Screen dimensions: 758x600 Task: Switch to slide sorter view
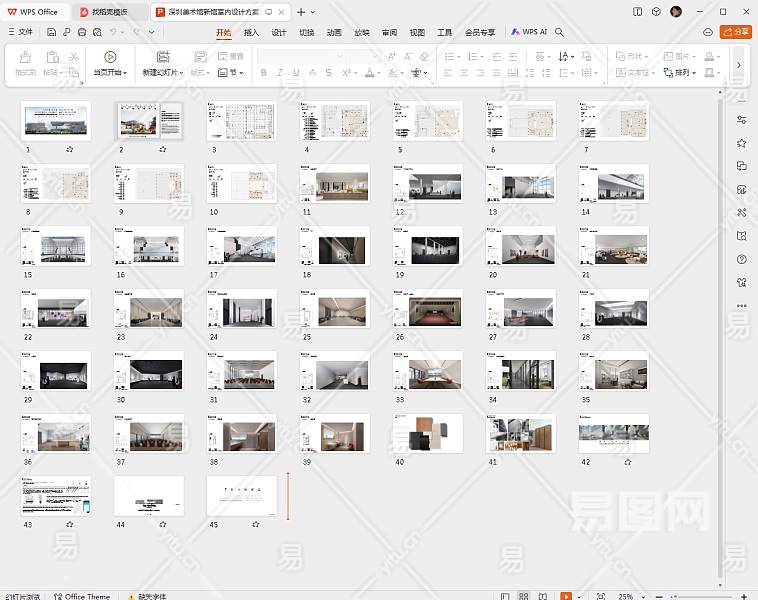click(x=523, y=596)
